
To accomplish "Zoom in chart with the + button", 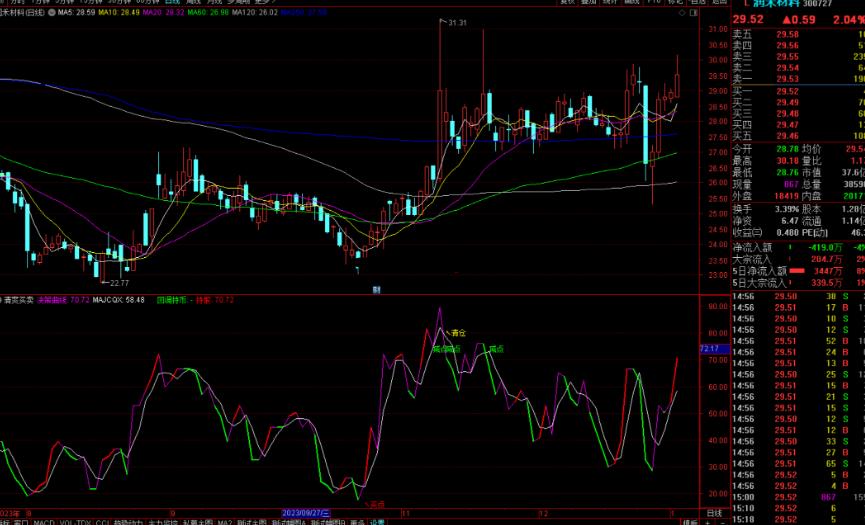I will click(708, 522).
